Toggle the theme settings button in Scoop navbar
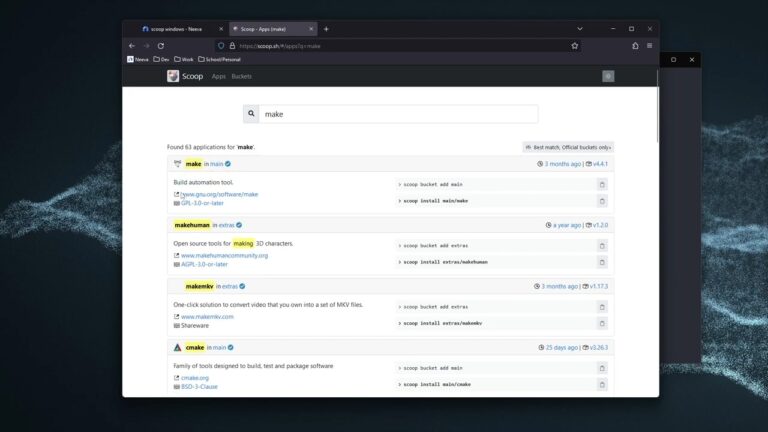Image resolution: width=768 pixels, height=432 pixels. [x=608, y=76]
